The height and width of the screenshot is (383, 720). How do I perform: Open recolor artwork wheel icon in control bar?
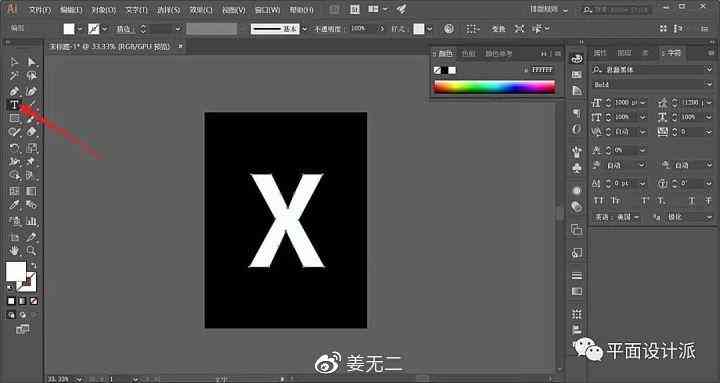tap(449, 29)
